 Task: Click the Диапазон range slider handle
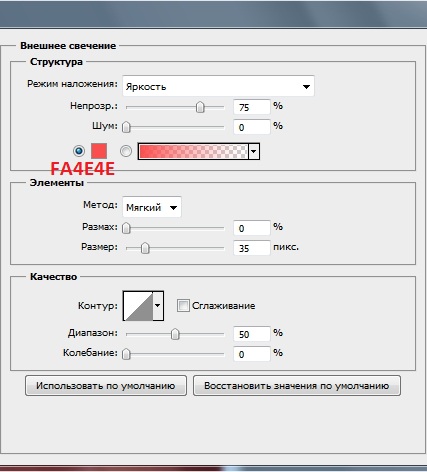click(175, 334)
